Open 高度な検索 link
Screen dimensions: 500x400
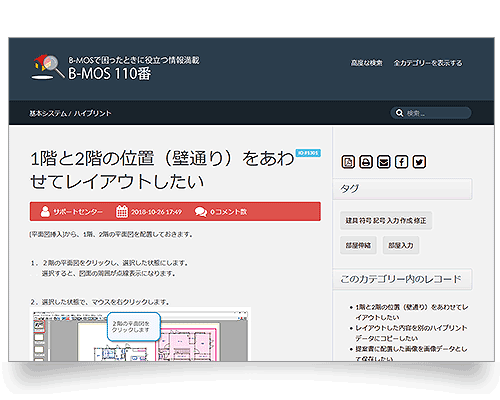tap(366, 63)
